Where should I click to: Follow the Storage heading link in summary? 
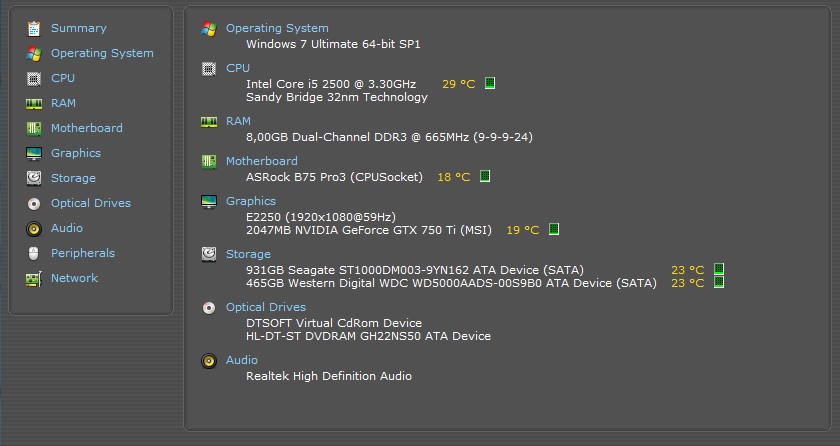[x=248, y=254]
